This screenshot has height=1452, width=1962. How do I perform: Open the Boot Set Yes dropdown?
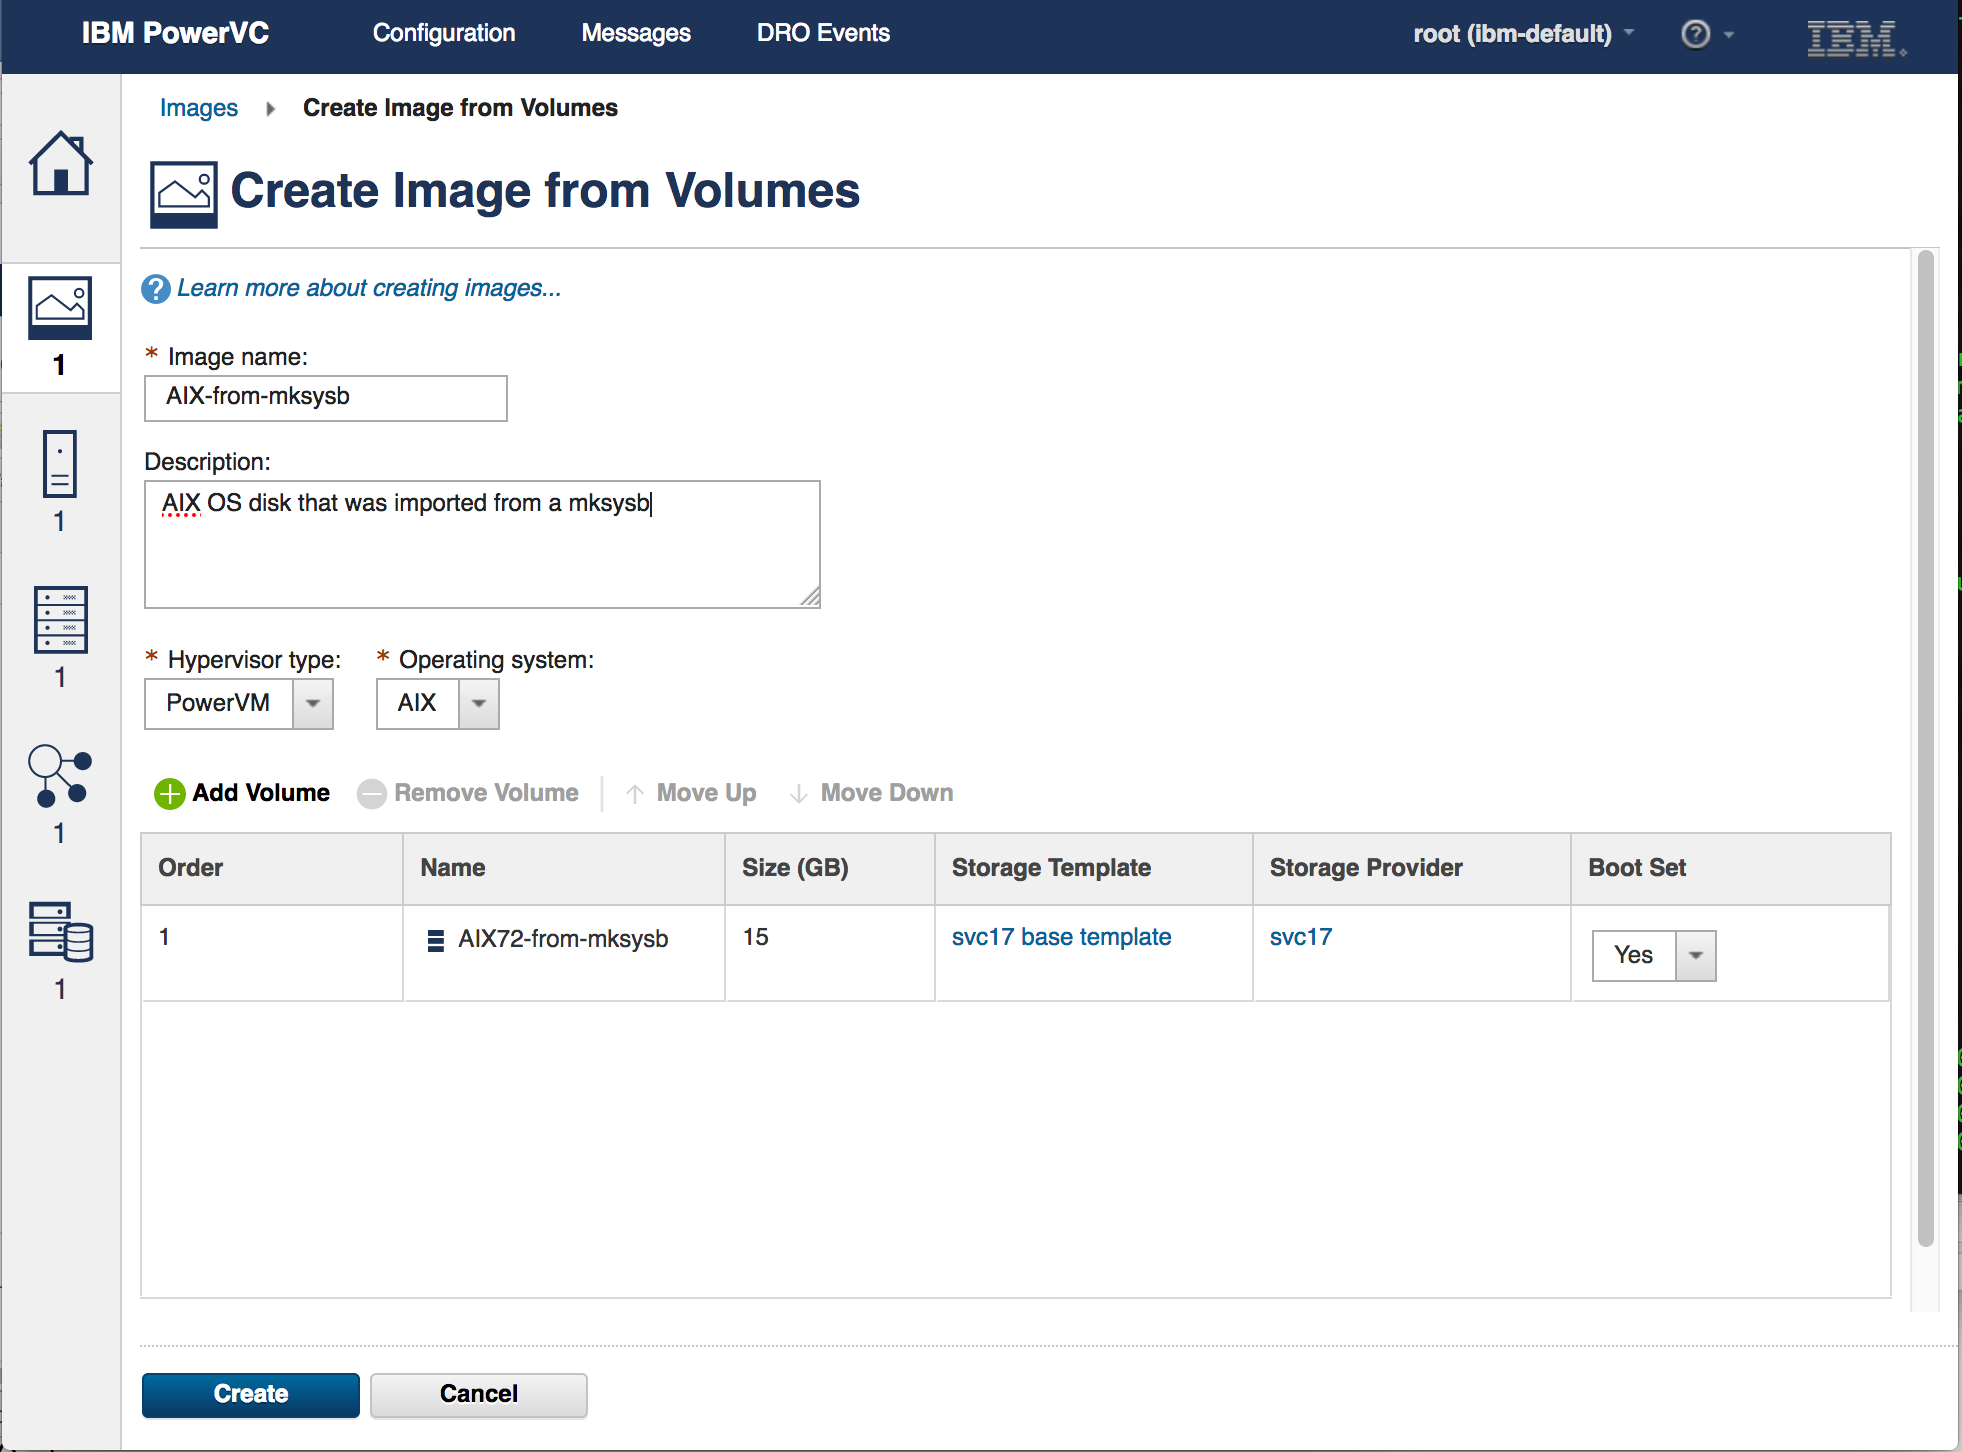point(1696,956)
